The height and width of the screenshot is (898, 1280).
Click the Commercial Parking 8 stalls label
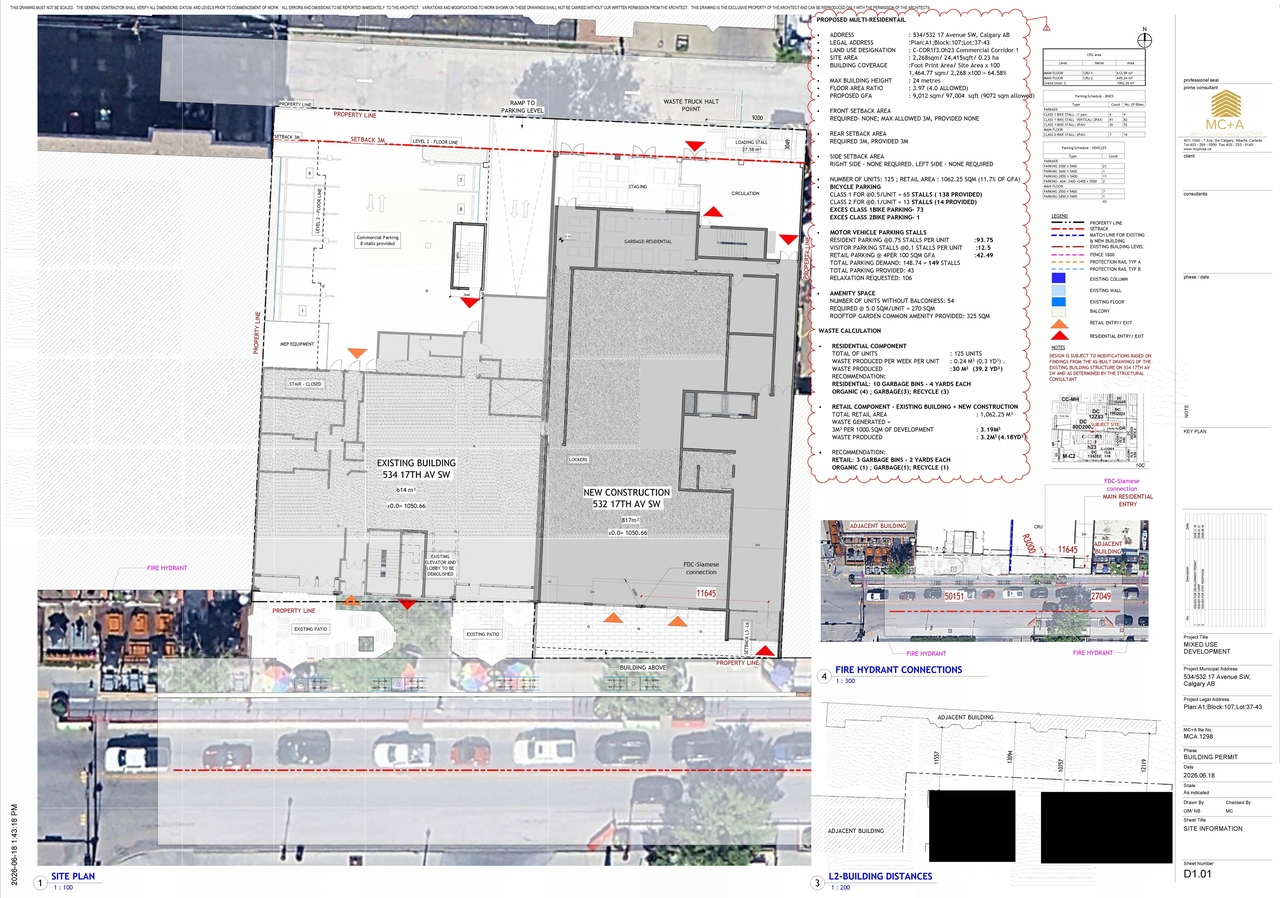pyautogui.click(x=376, y=240)
